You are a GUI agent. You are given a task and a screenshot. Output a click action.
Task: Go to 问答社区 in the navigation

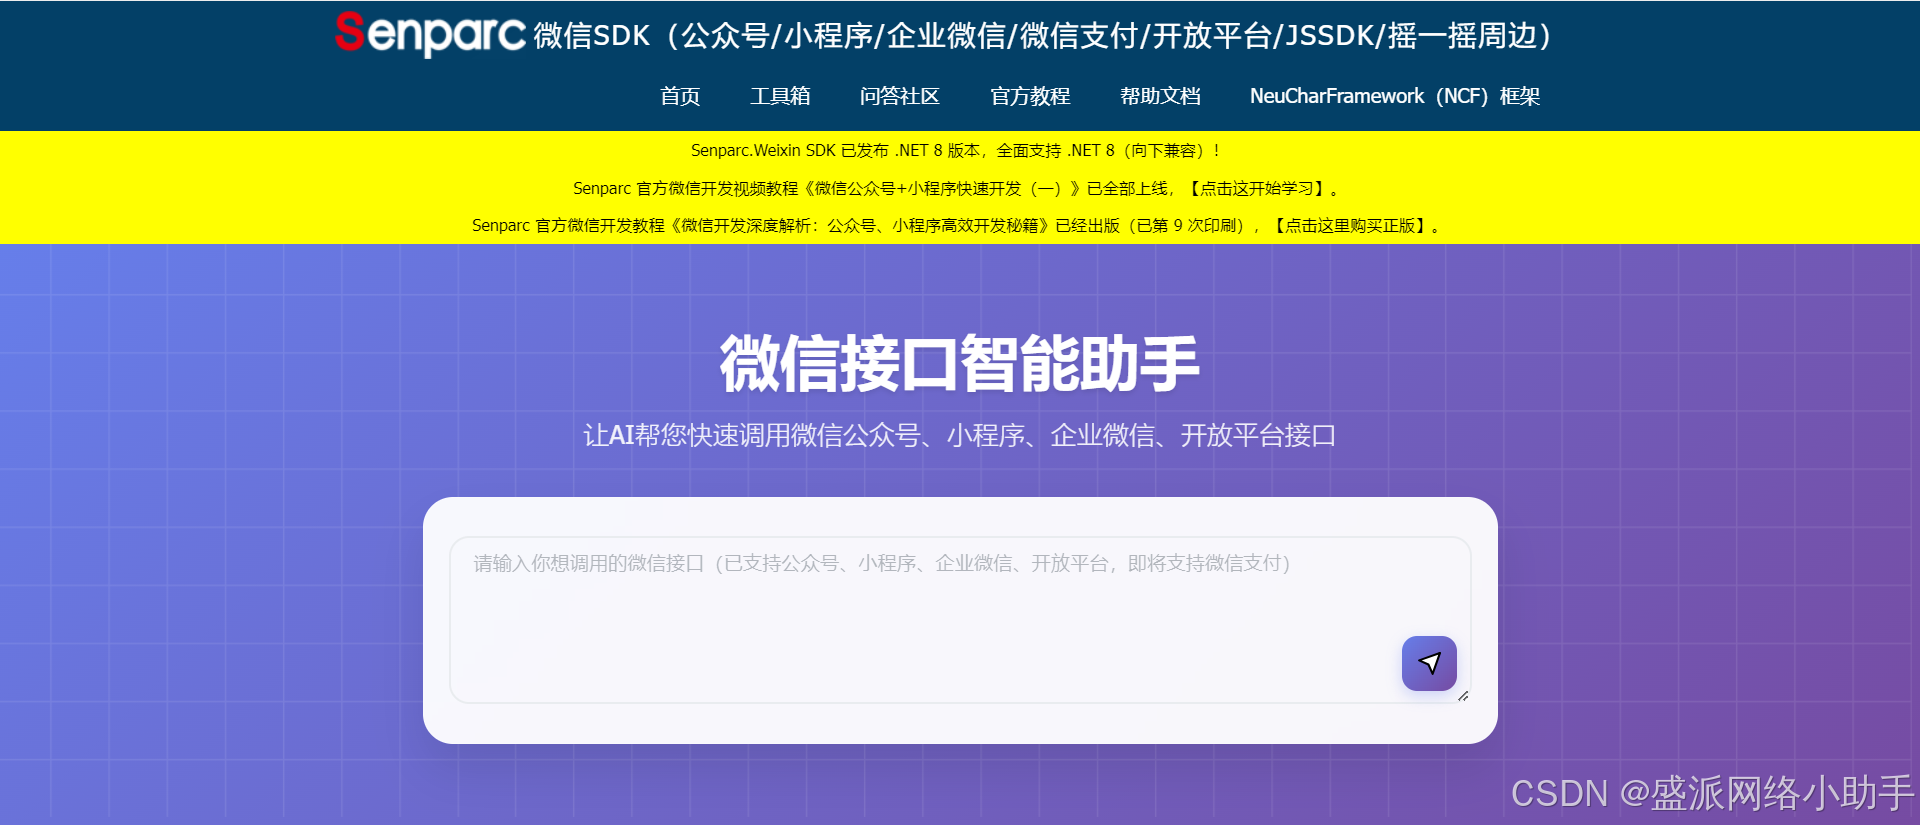[x=900, y=96]
